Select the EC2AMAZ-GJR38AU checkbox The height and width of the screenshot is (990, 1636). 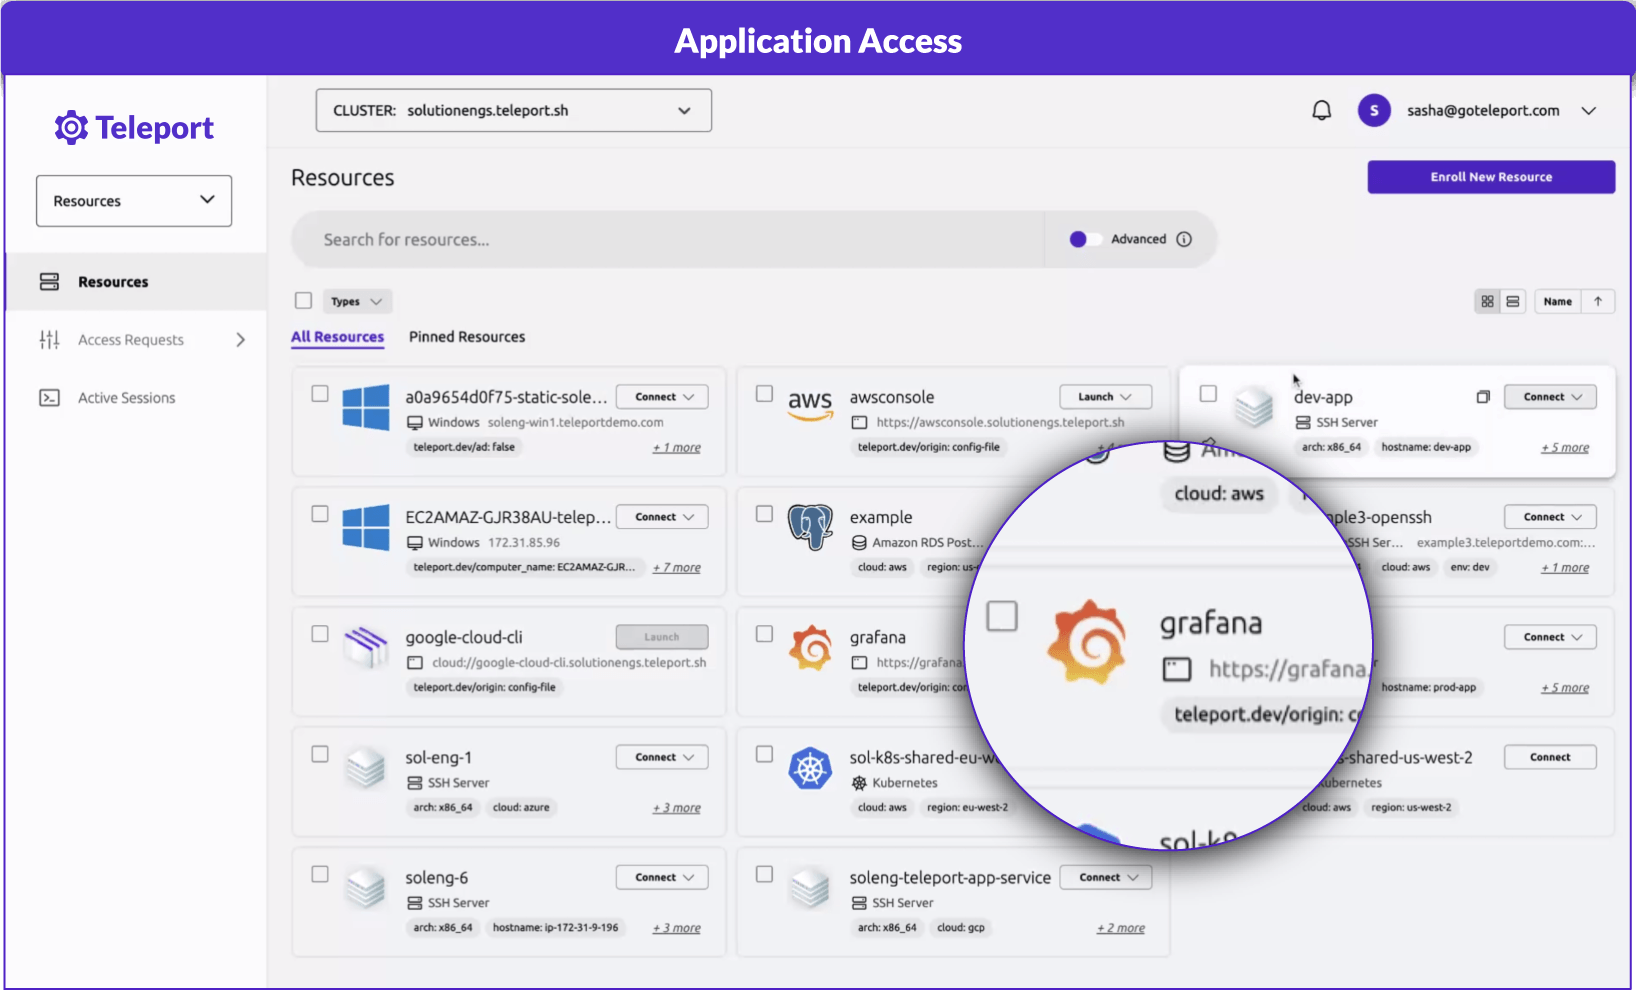pos(320,514)
